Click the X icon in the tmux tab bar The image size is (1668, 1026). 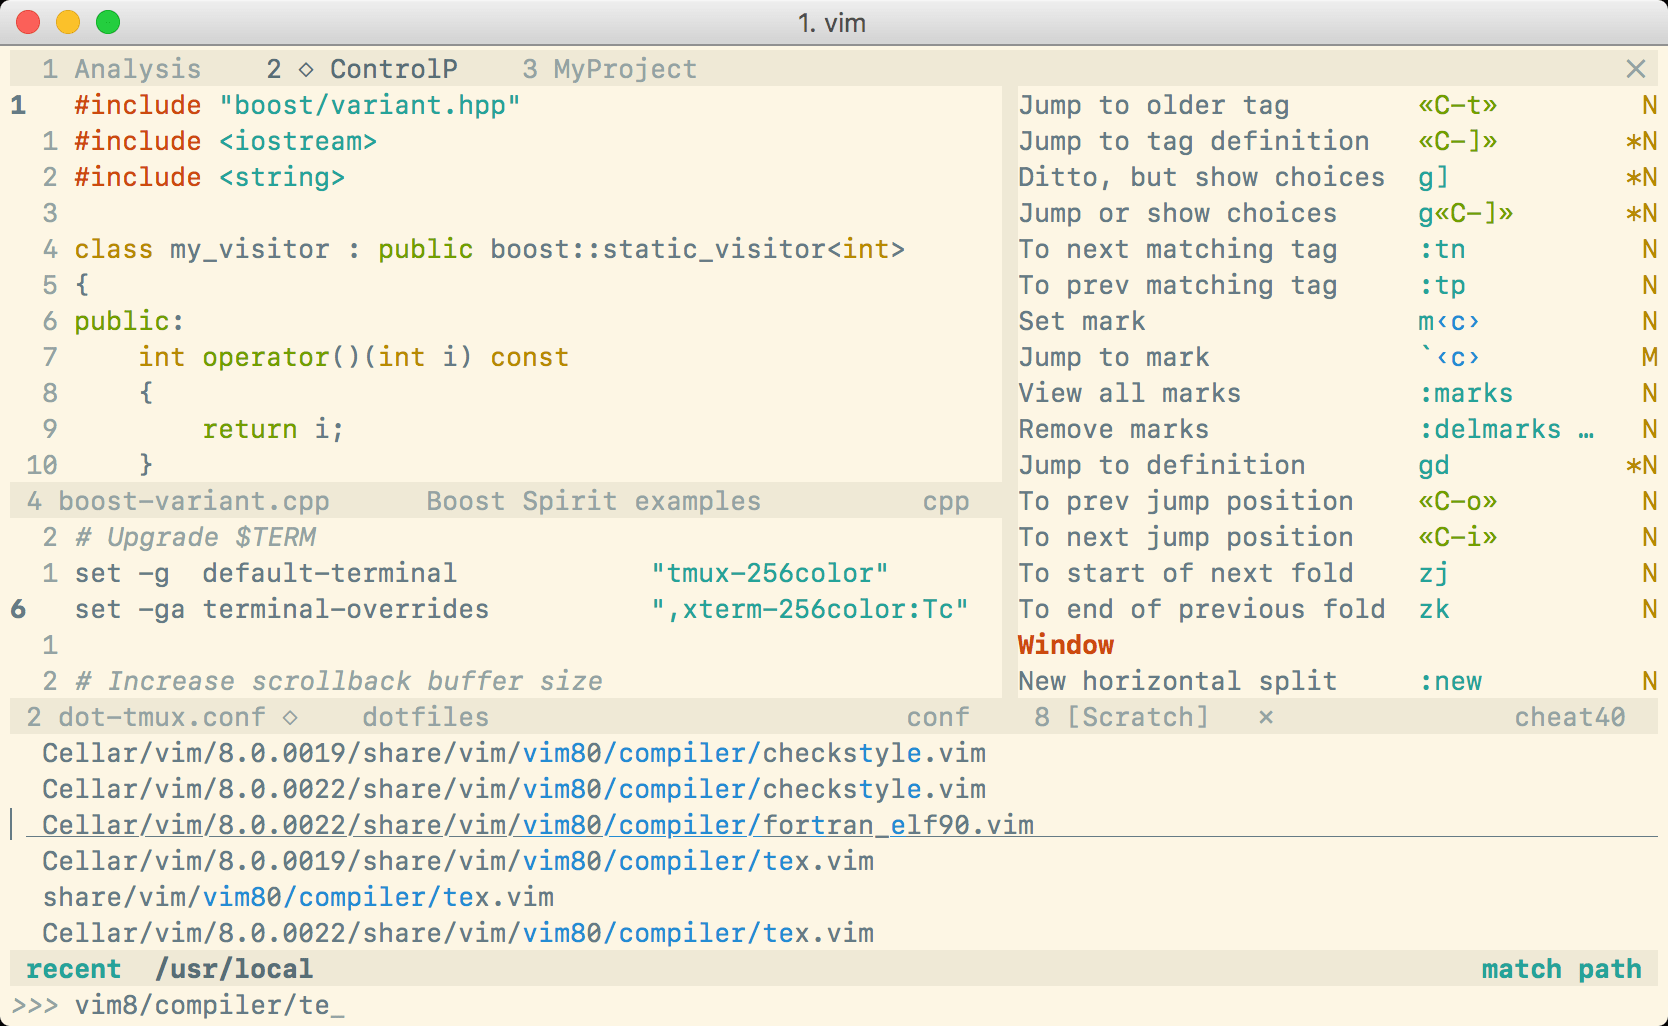[1636, 68]
